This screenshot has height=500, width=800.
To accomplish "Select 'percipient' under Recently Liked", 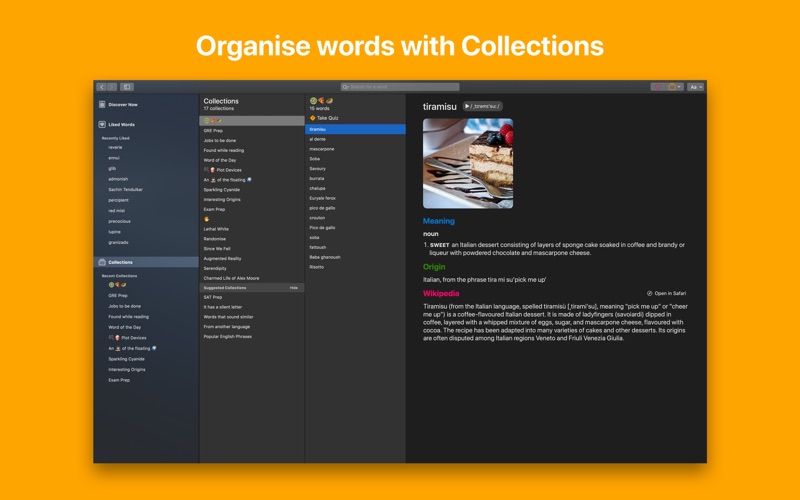I will 118,200.
